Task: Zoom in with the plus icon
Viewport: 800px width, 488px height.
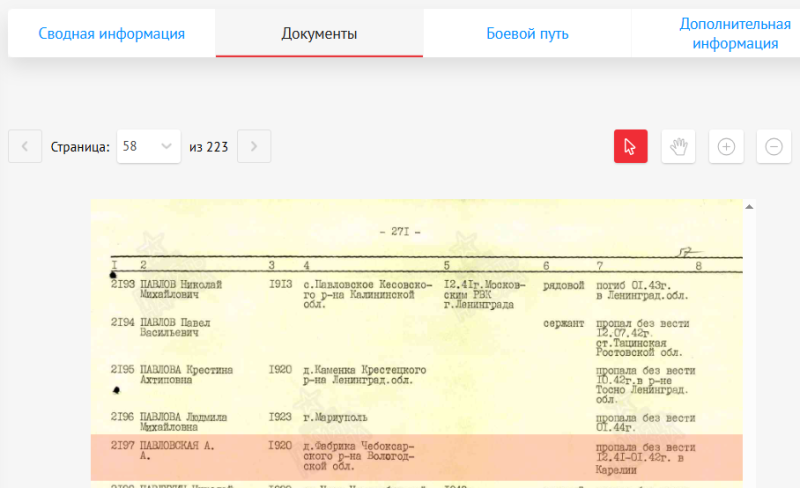Action: (726, 146)
